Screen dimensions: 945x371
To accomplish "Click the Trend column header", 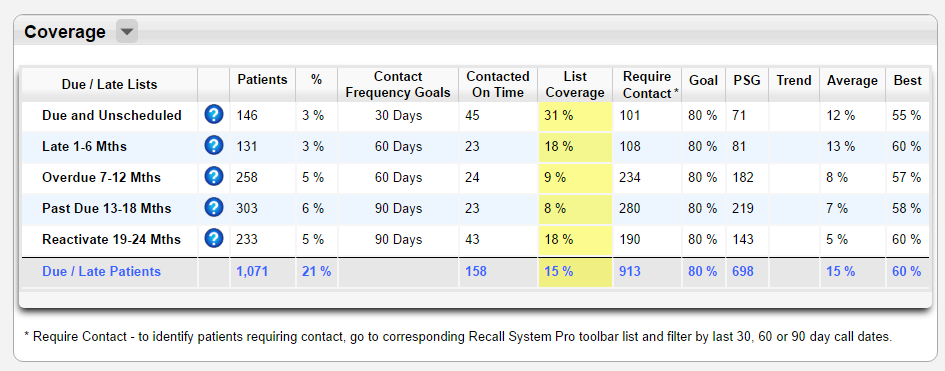I will 794,80.
